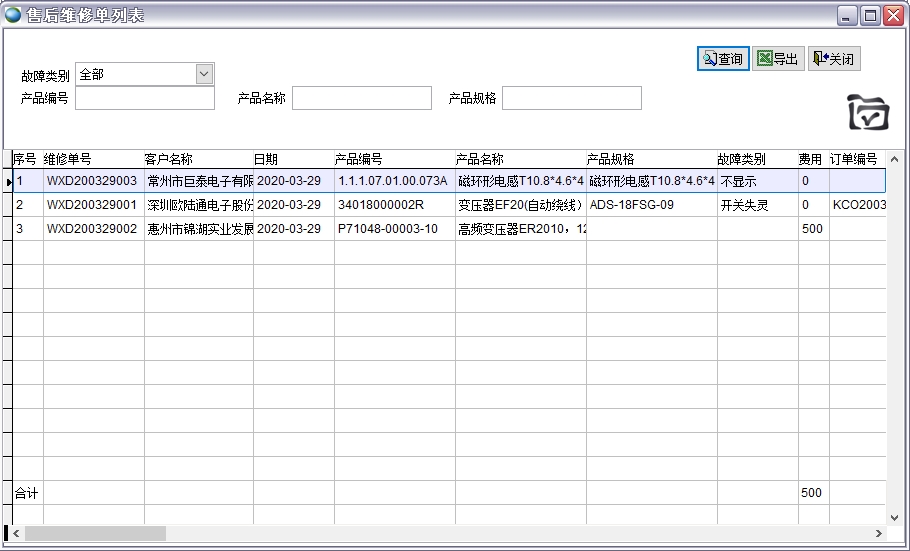Click the vertical scrollbar down arrow
Viewport: 910px width, 551px height.
click(x=894, y=517)
